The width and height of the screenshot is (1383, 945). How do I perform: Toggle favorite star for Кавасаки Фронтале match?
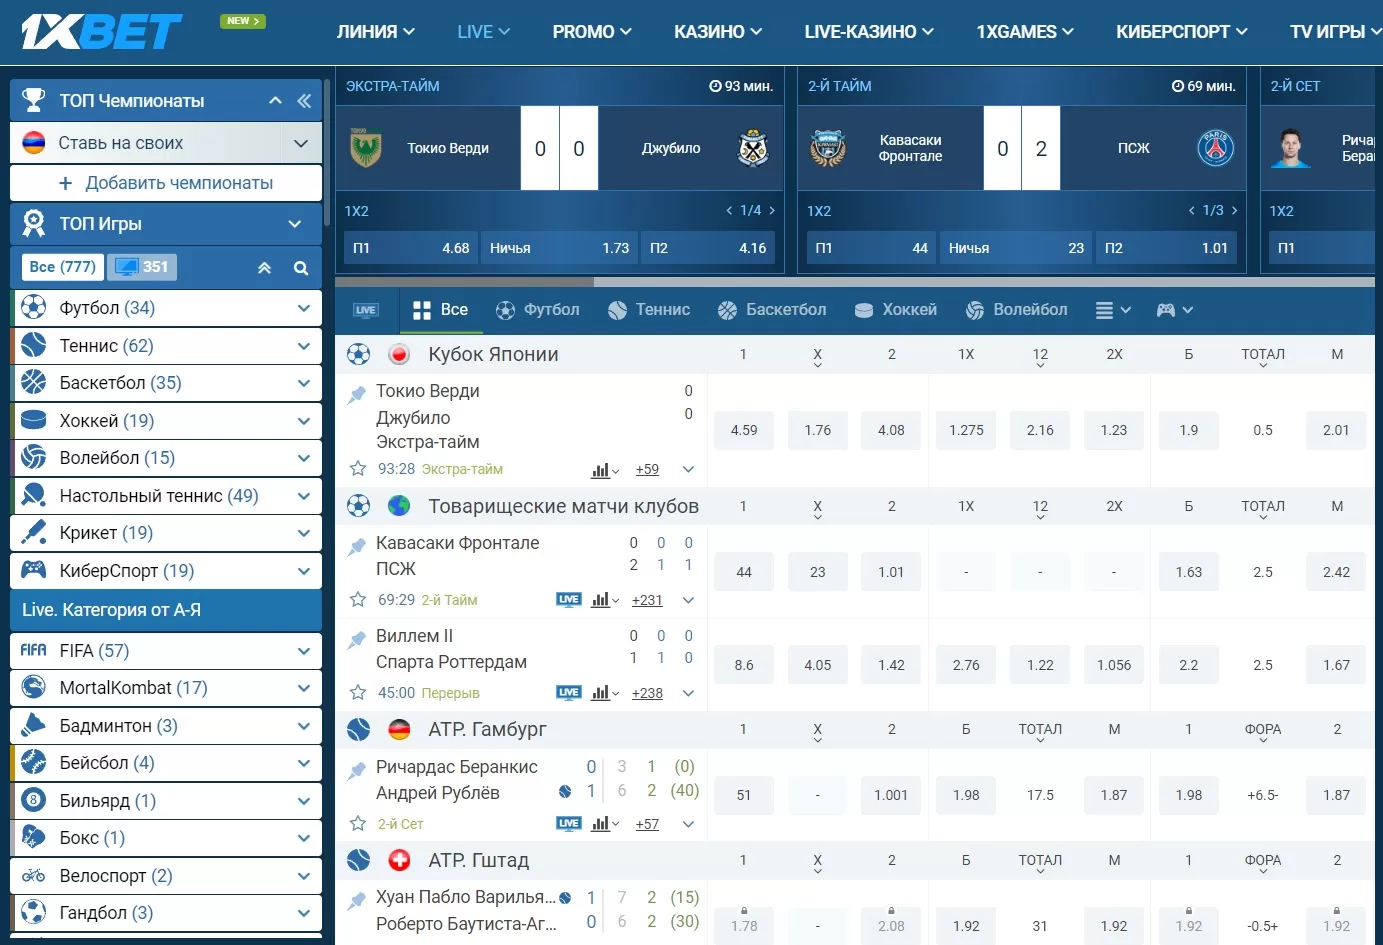357,600
